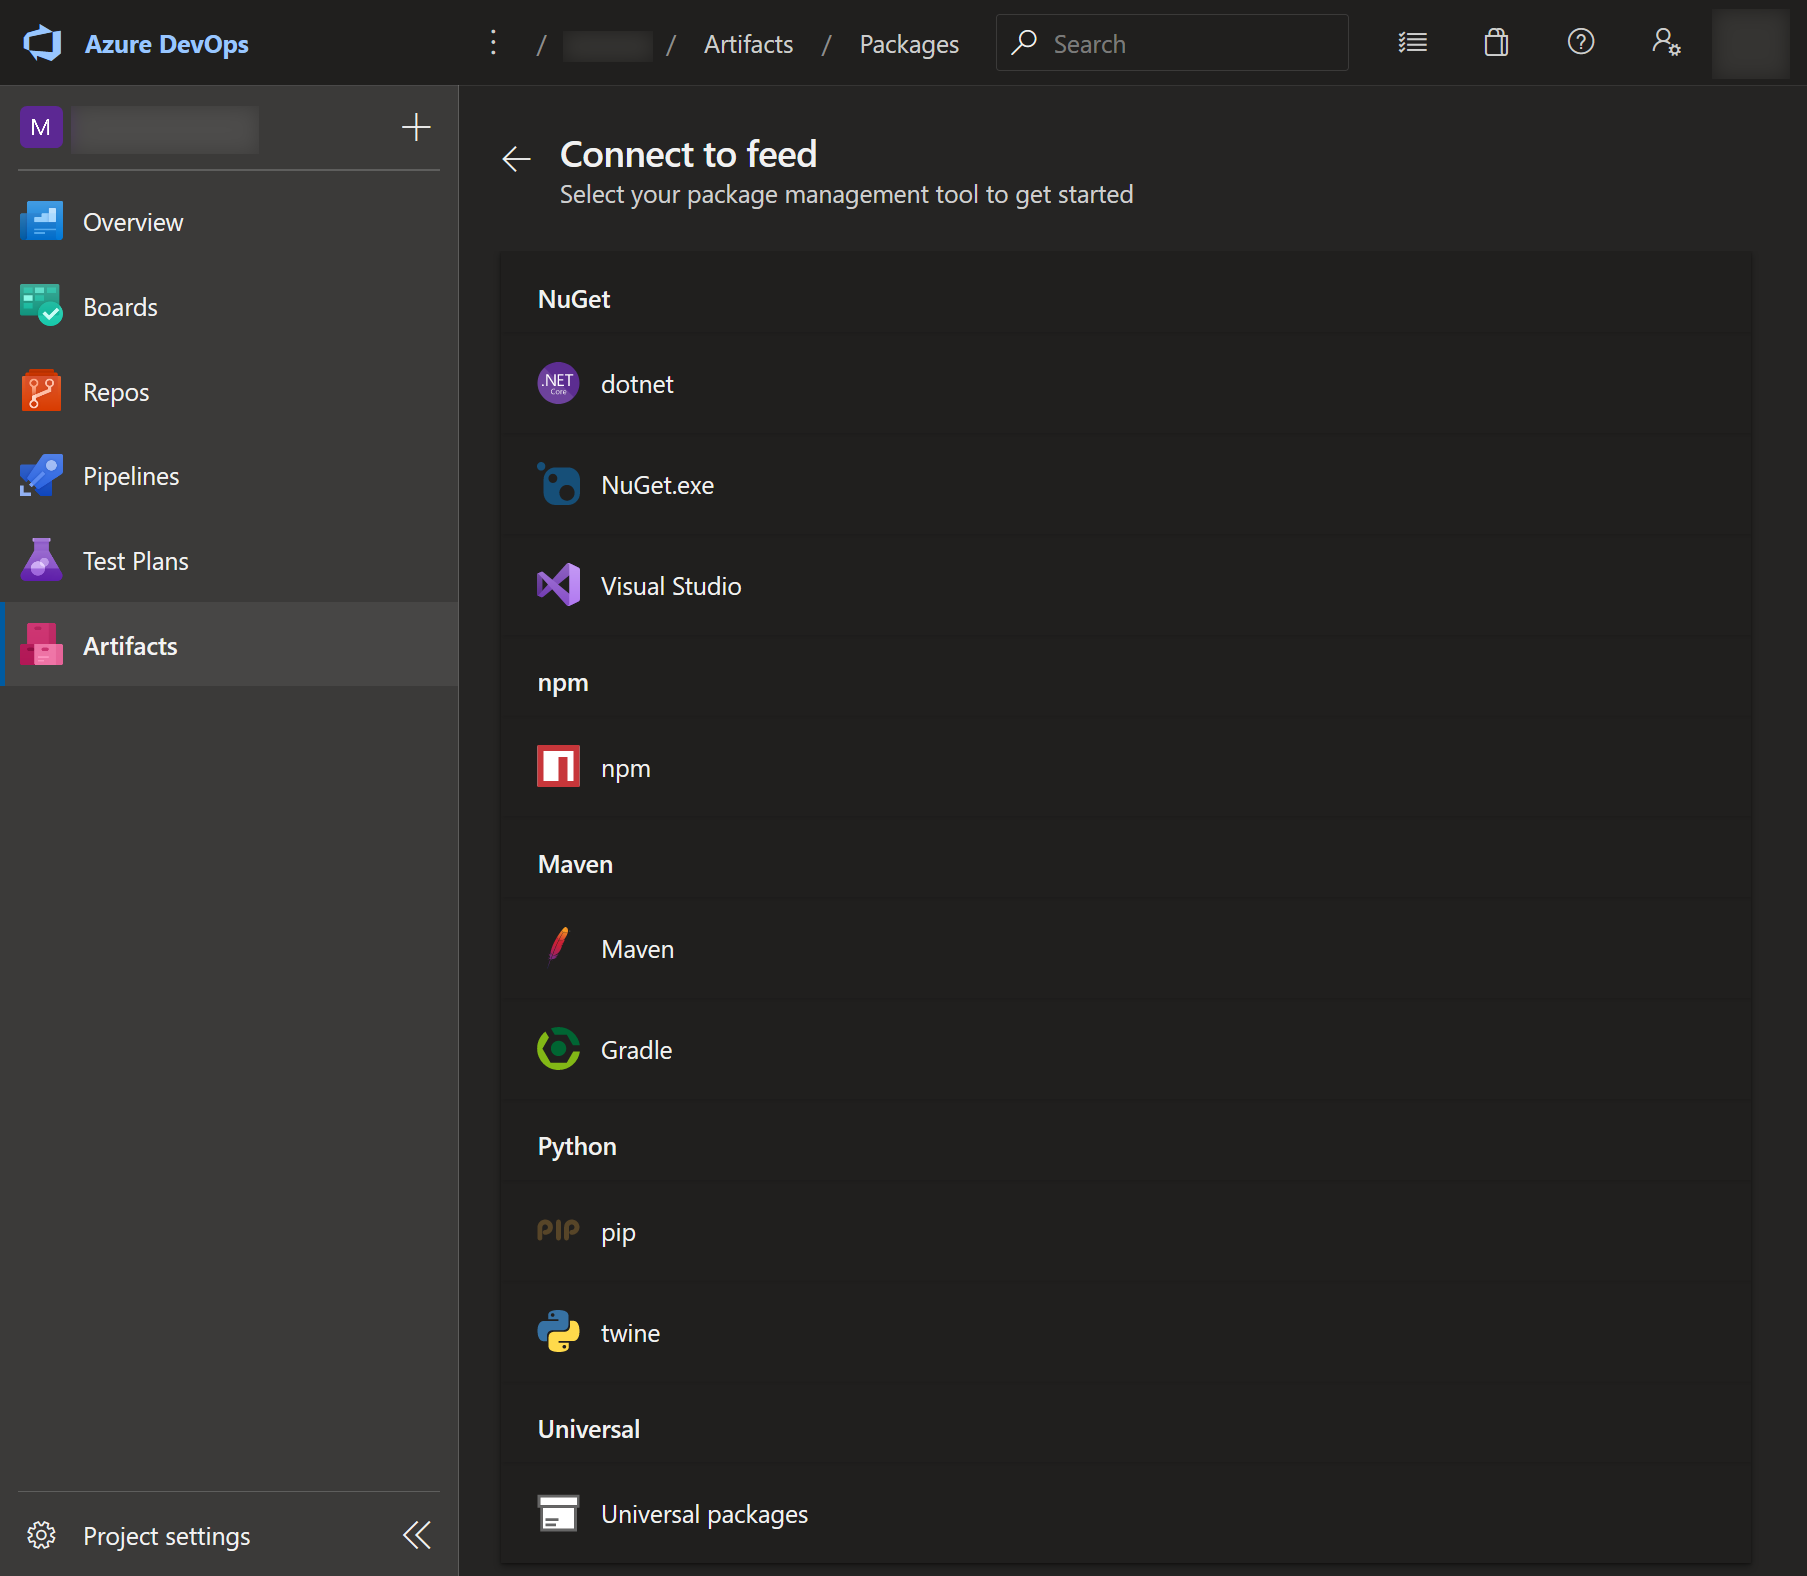Image resolution: width=1807 pixels, height=1576 pixels.
Task: Click the blurred organization name breadcrumb
Action: tap(607, 45)
